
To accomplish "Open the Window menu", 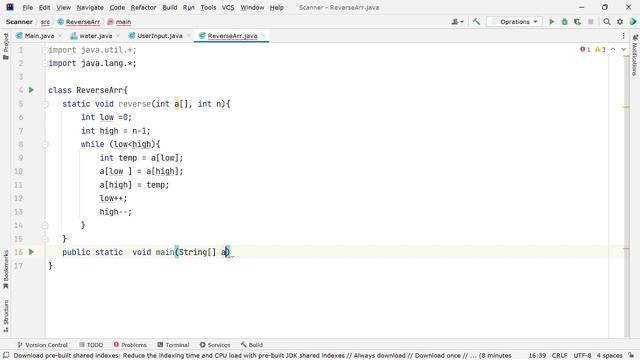I will pos(252,7).
